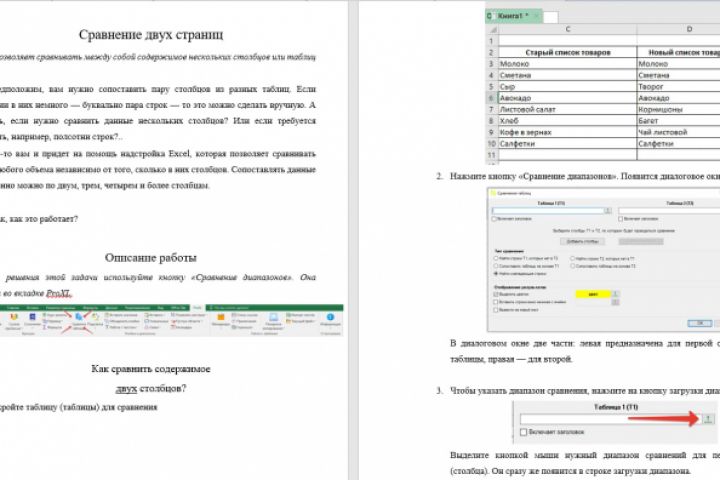Click the first Сумма прописью ribbon icon
Viewport: 720px width, 480px height.
[14, 316]
